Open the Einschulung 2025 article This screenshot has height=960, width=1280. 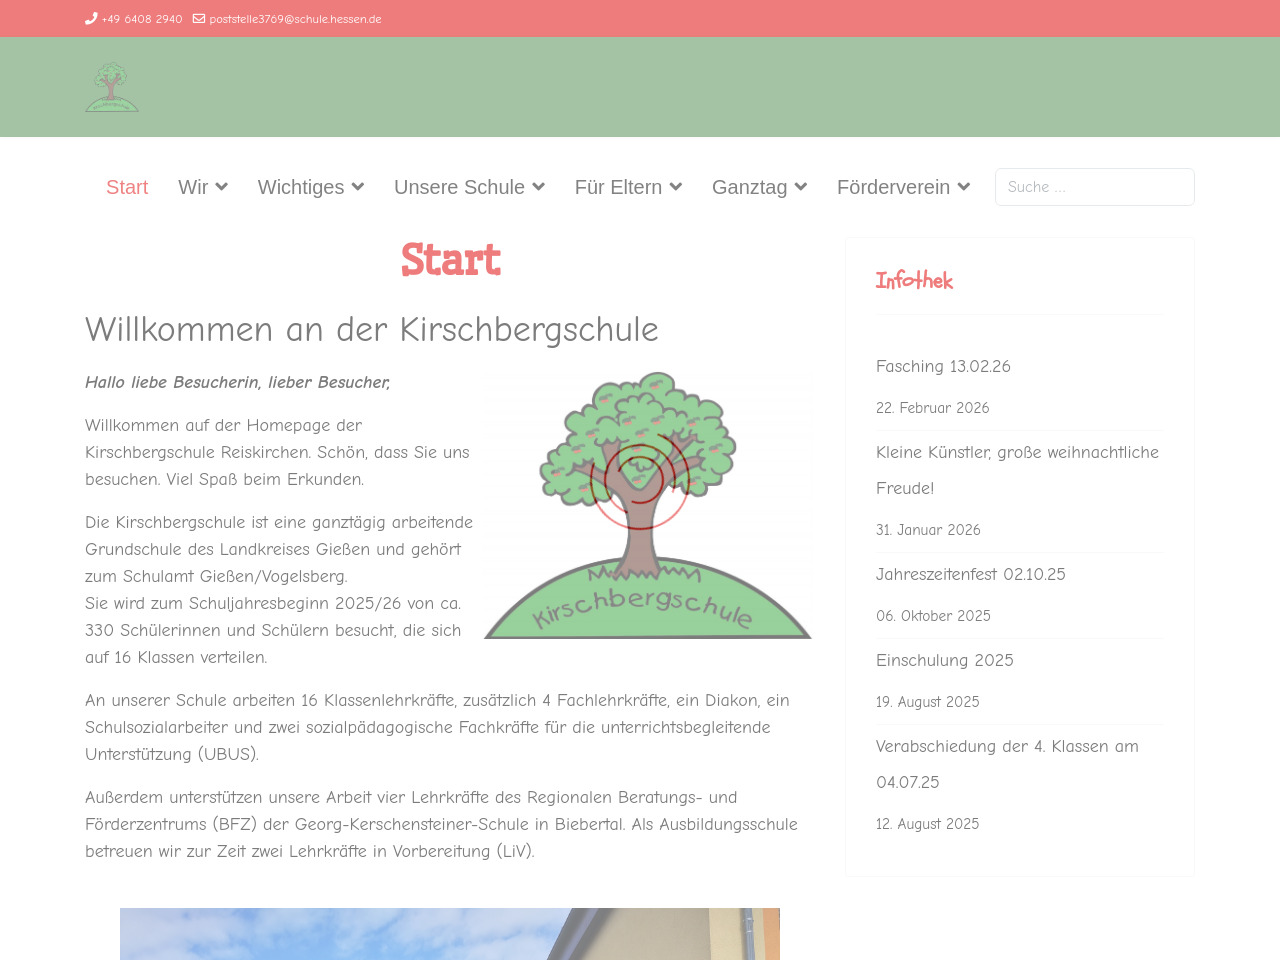point(944,660)
